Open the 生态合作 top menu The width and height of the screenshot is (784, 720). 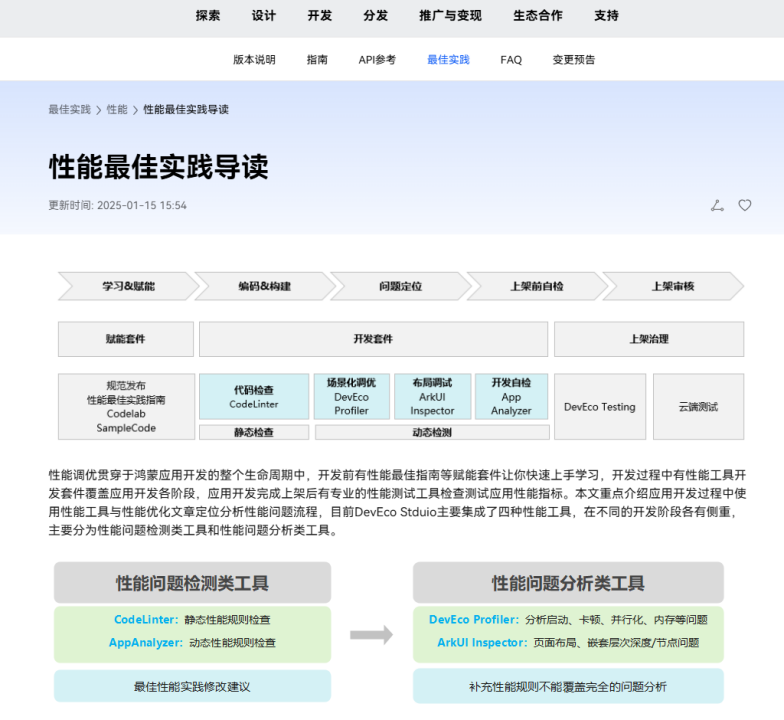538,16
